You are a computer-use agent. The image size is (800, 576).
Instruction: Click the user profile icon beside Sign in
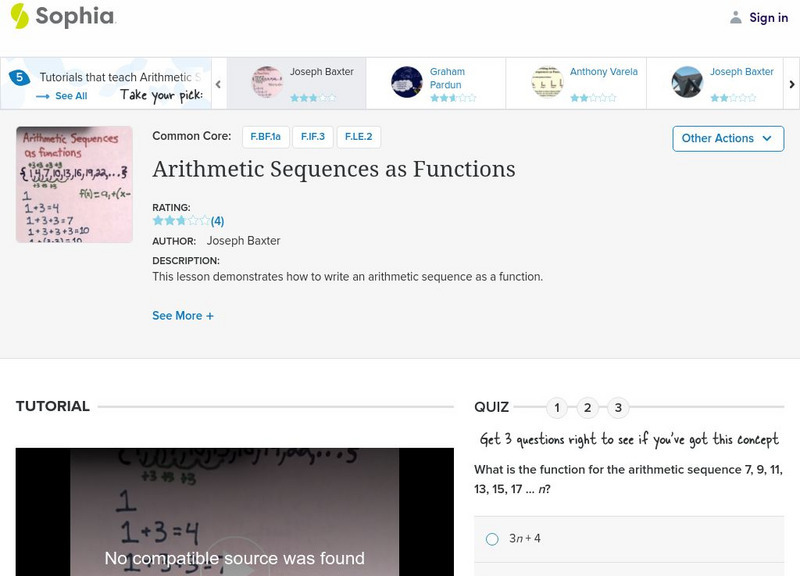point(735,17)
